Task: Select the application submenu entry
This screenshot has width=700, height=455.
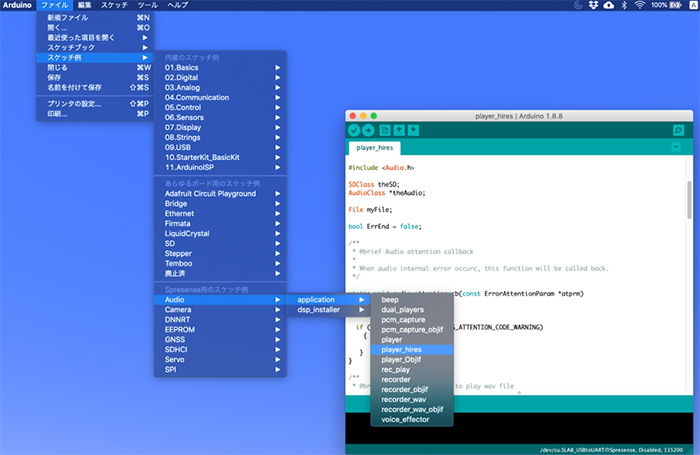Action: [x=328, y=300]
